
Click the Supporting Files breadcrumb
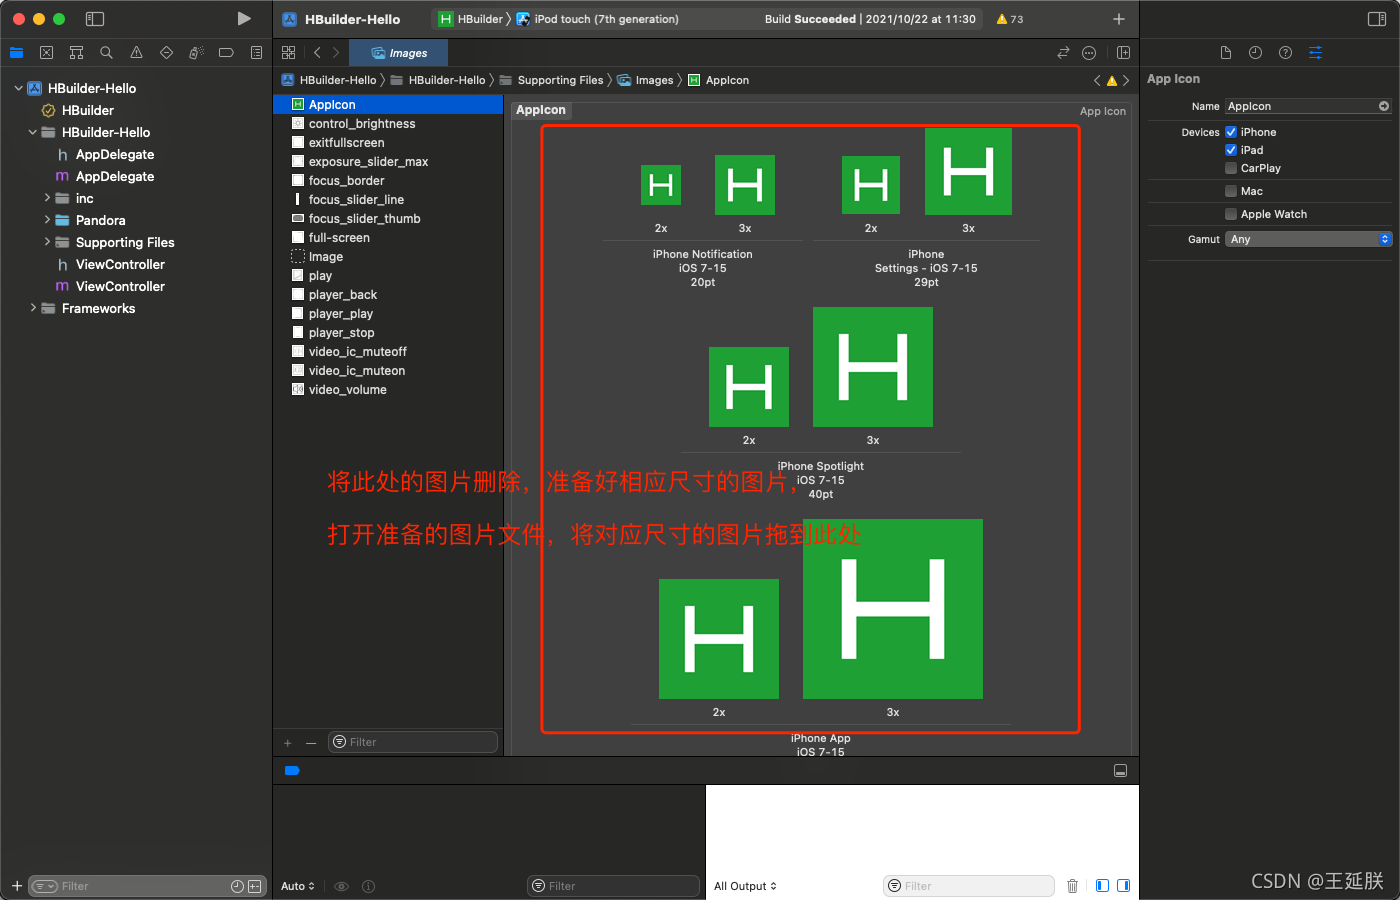(551, 80)
